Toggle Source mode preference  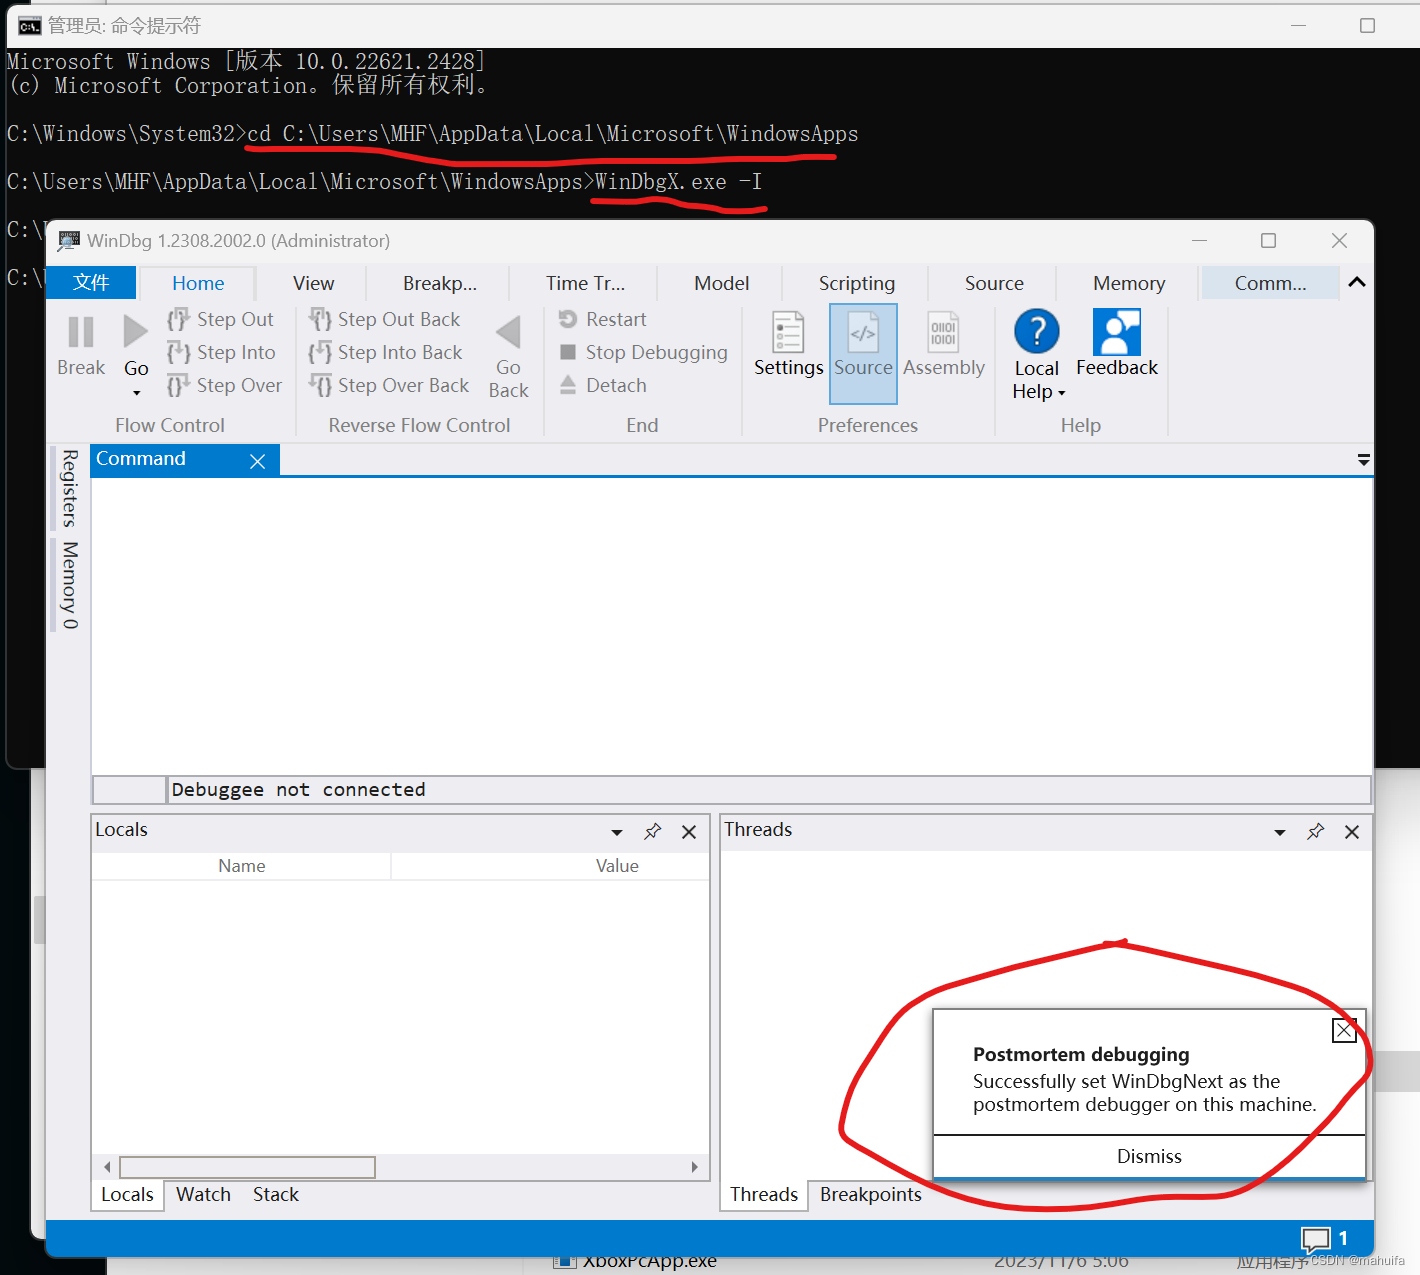click(x=863, y=353)
